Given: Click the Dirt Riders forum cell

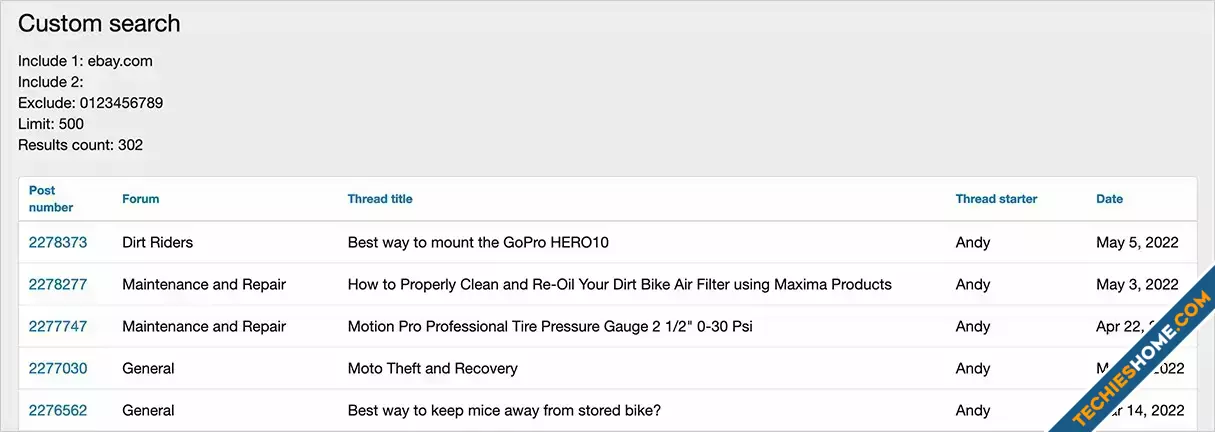Looking at the screenshot, I should (158, 242).
